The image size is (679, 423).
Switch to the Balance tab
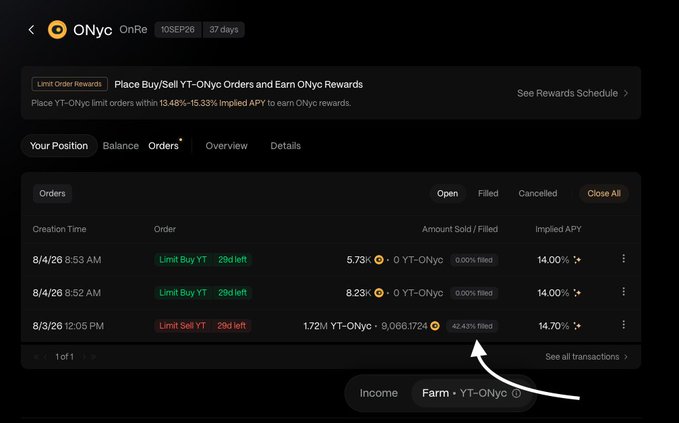121,146
